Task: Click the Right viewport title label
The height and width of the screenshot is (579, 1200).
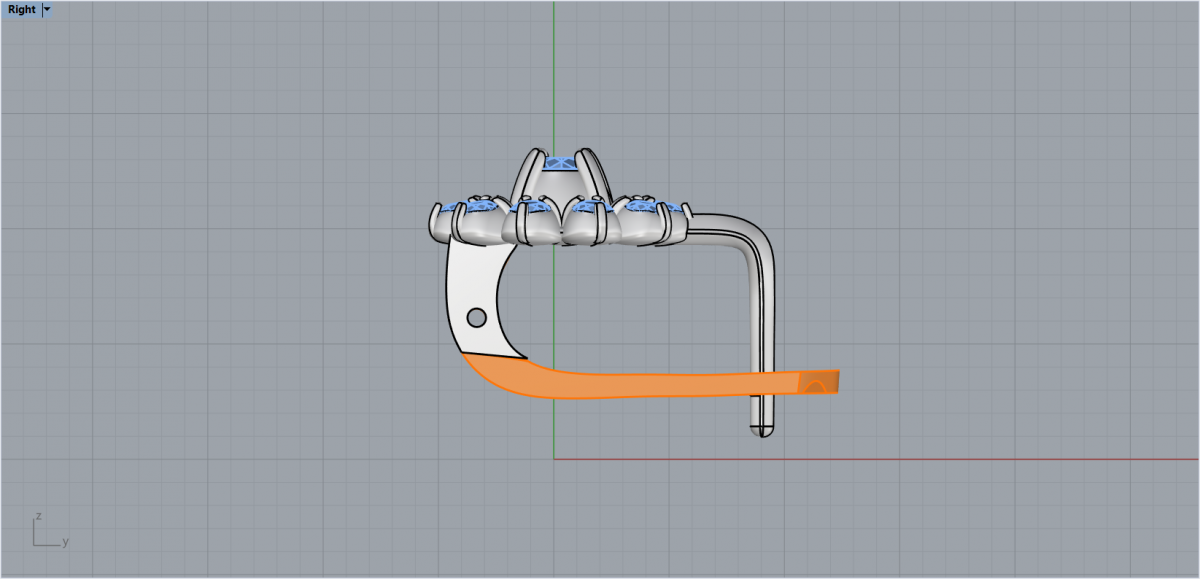Action: [22, 10]
